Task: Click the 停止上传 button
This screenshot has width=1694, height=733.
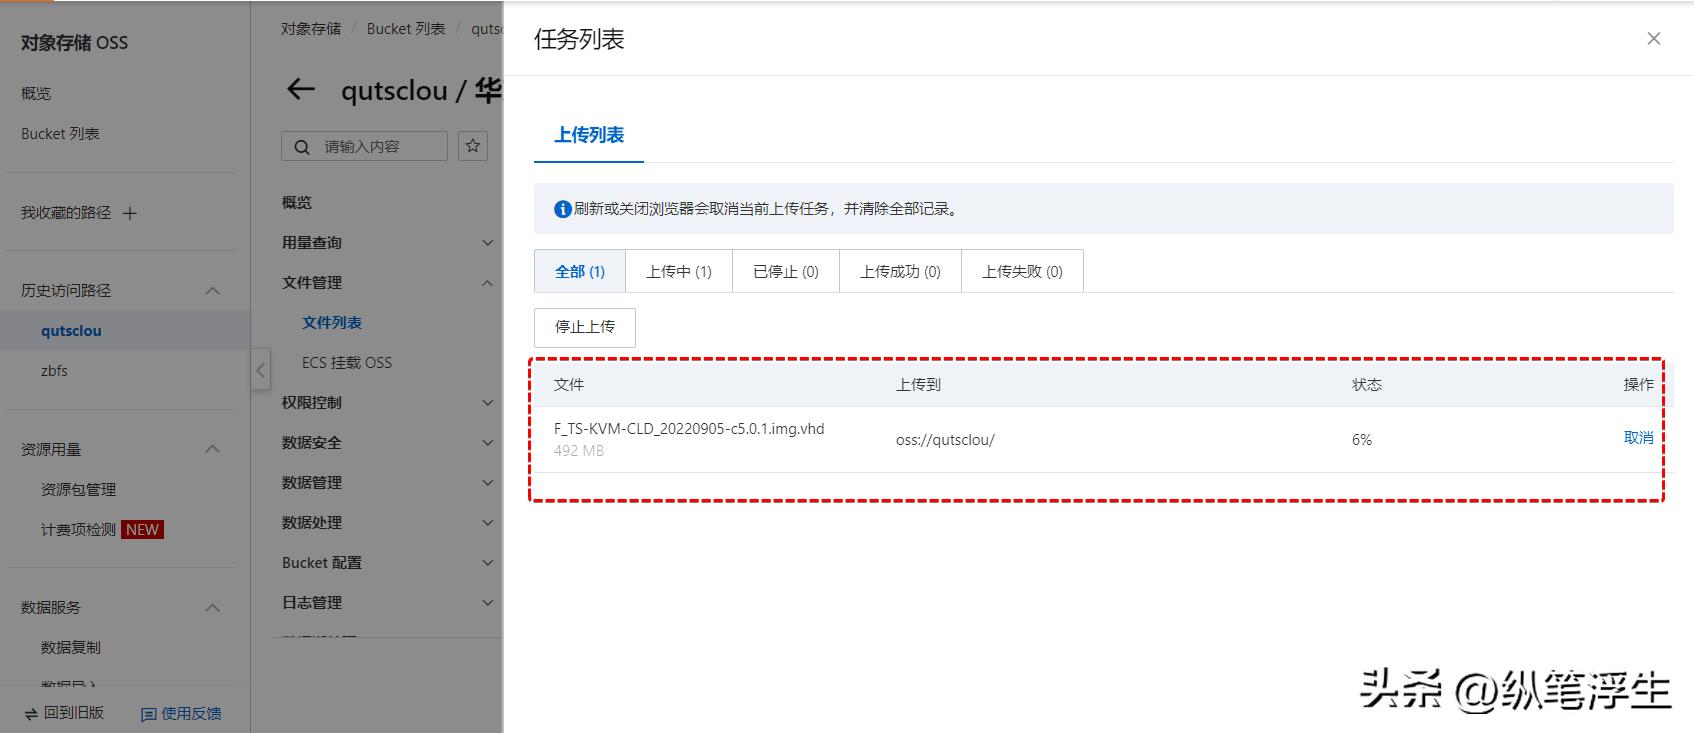Action: tap(585, 327)
